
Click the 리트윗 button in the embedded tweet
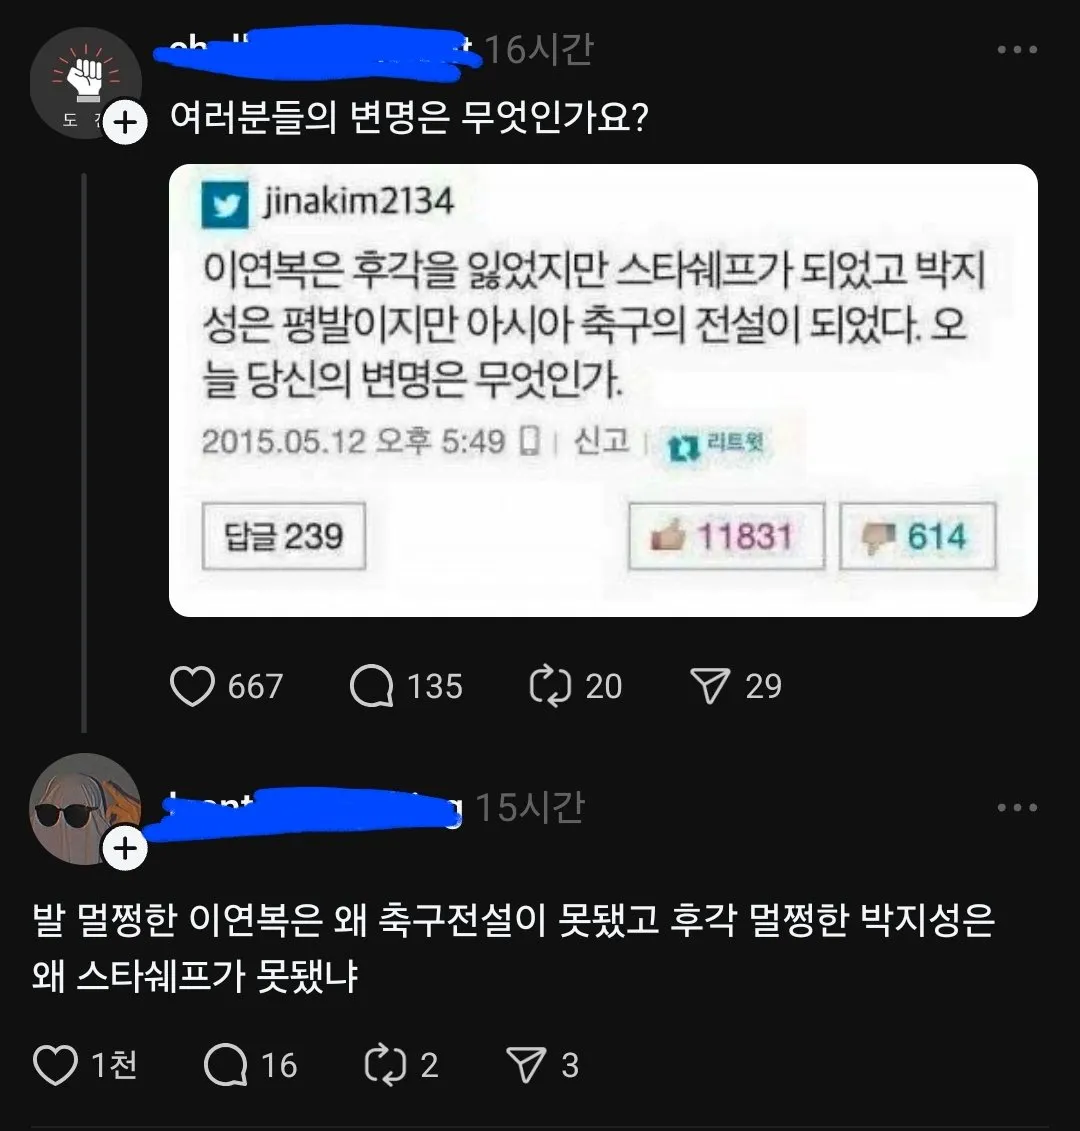[717, 443]
